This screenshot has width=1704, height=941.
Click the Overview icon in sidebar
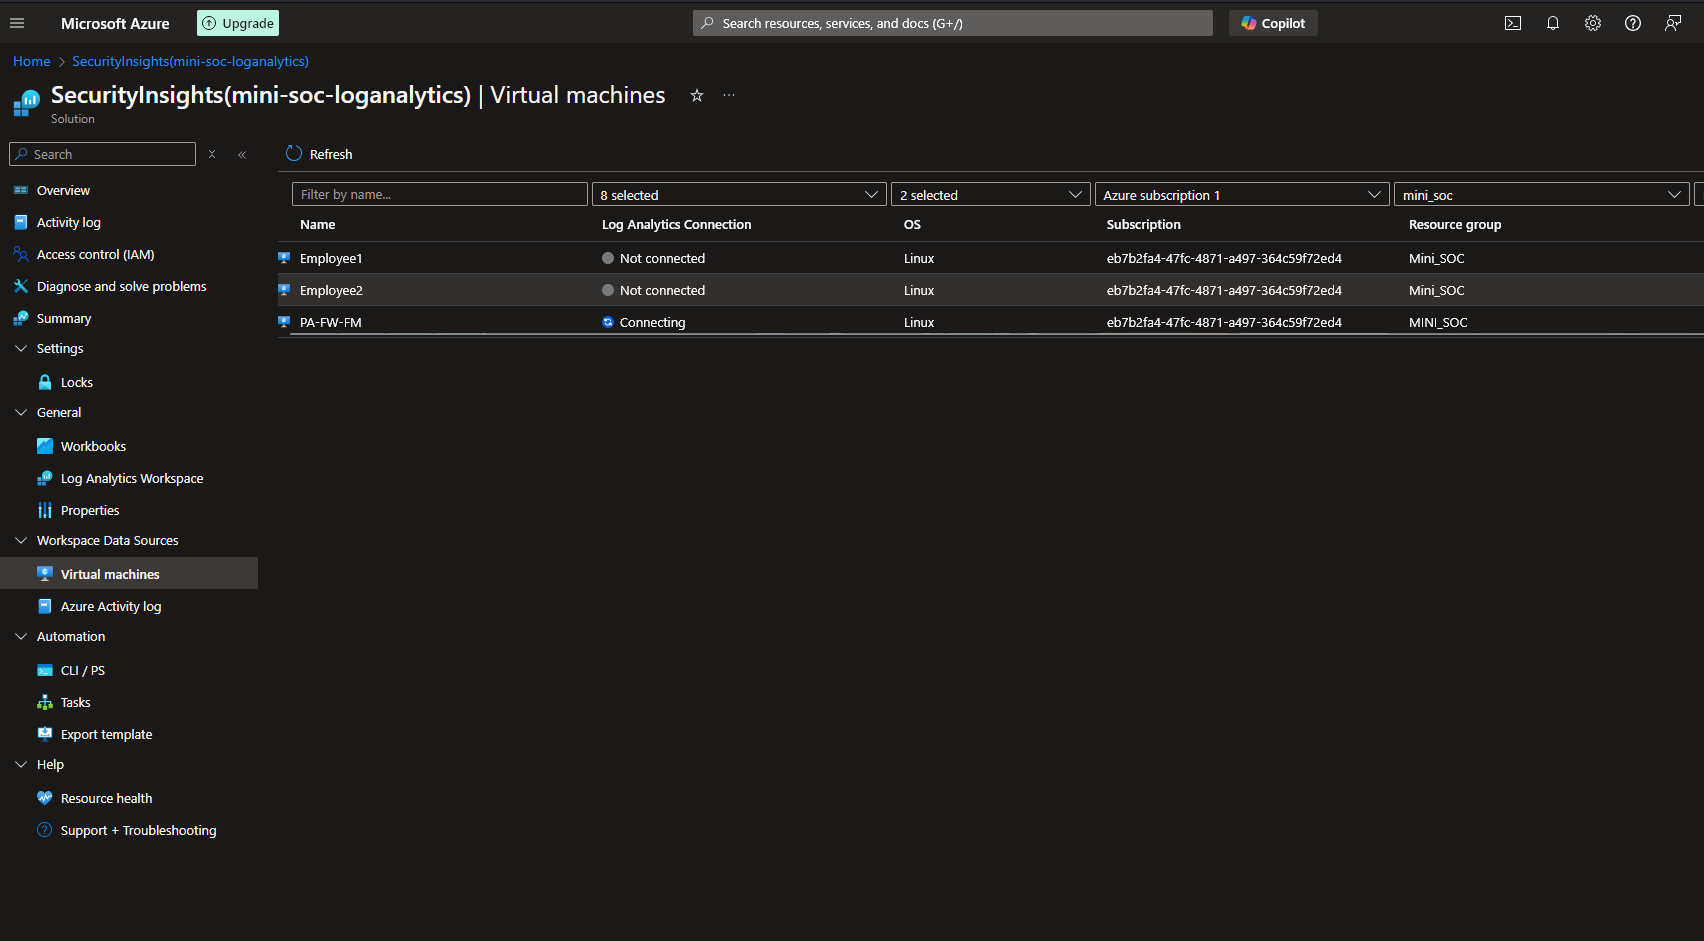pyautogui.click(x=20, y=190)
